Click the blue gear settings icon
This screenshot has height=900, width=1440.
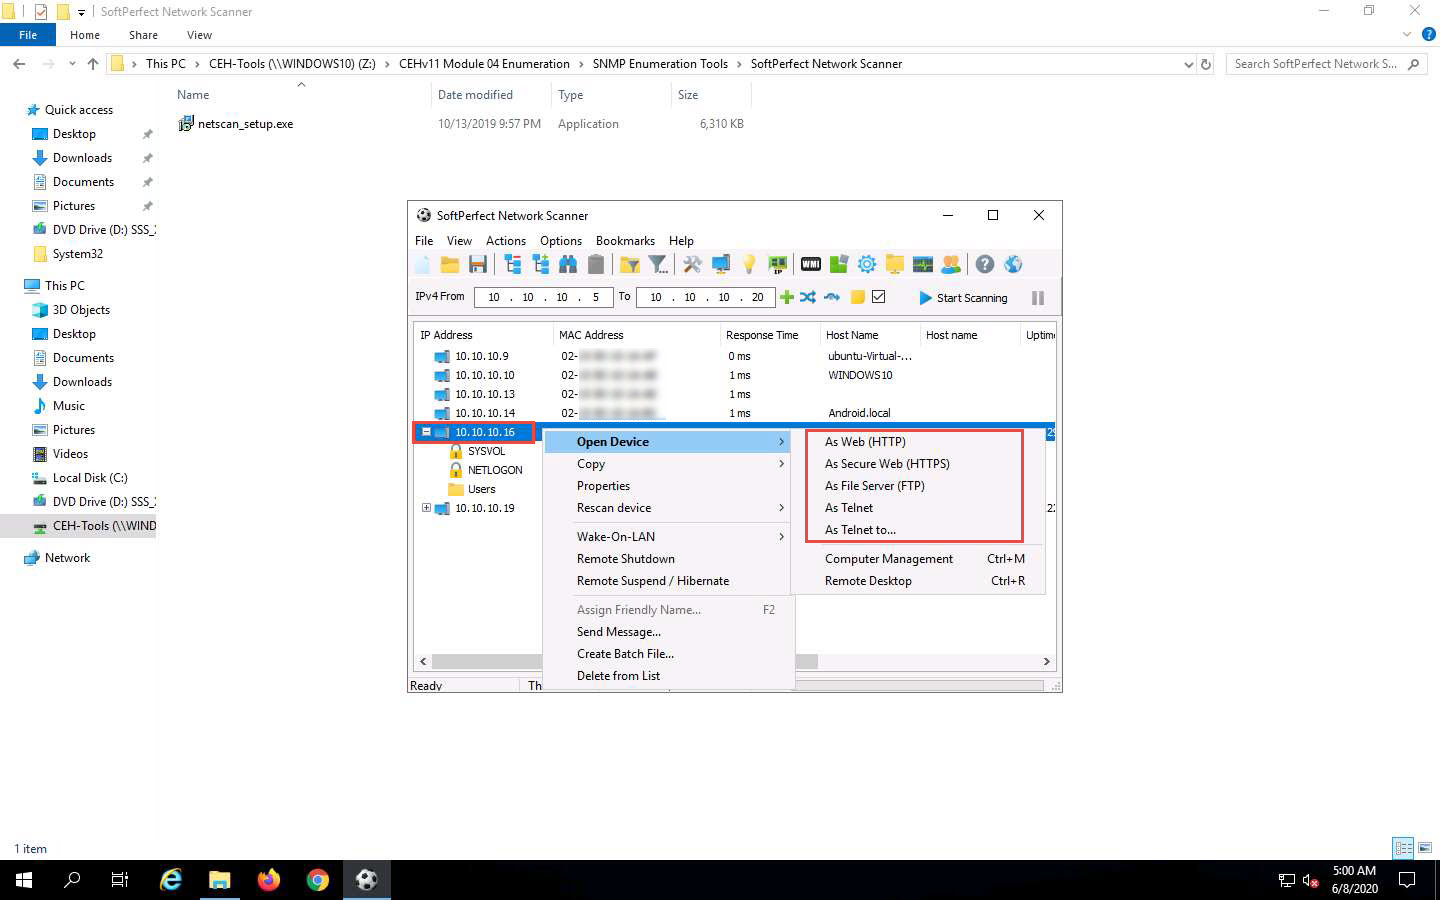tap(867, 264)
